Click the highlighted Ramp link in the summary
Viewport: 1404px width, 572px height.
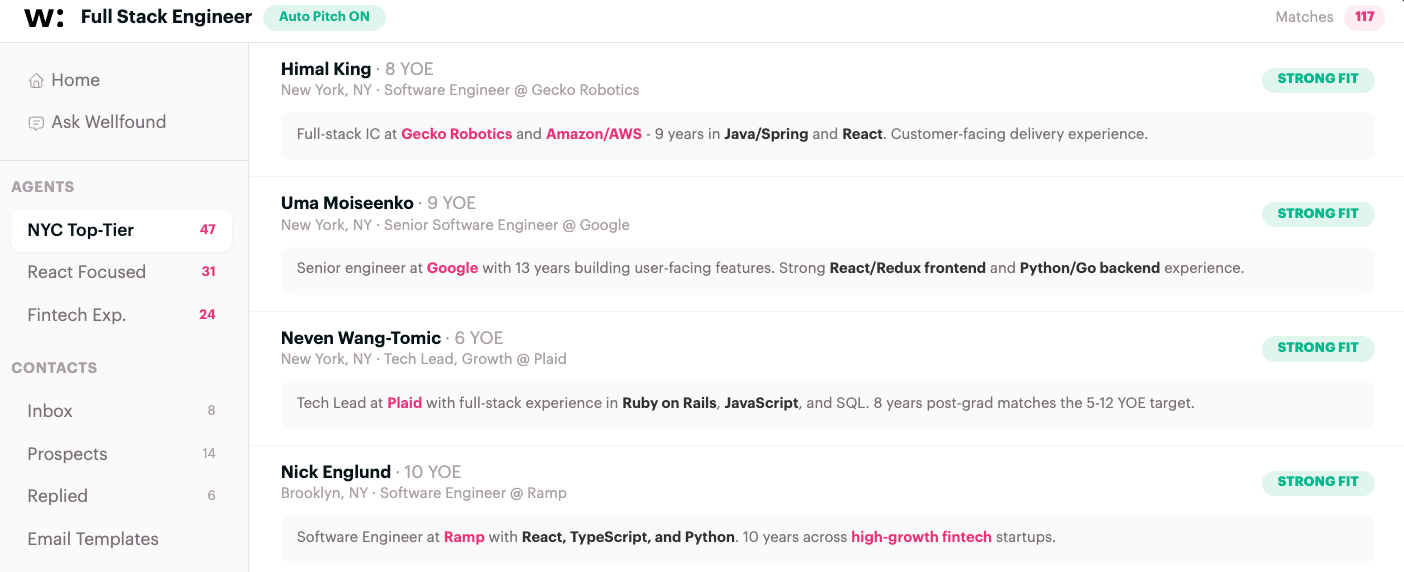pyautogui.click(x=464, y=537)
